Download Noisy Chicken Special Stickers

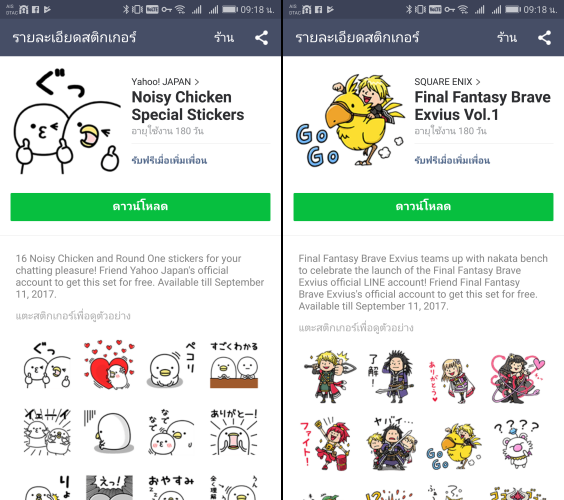pos(140,207)
